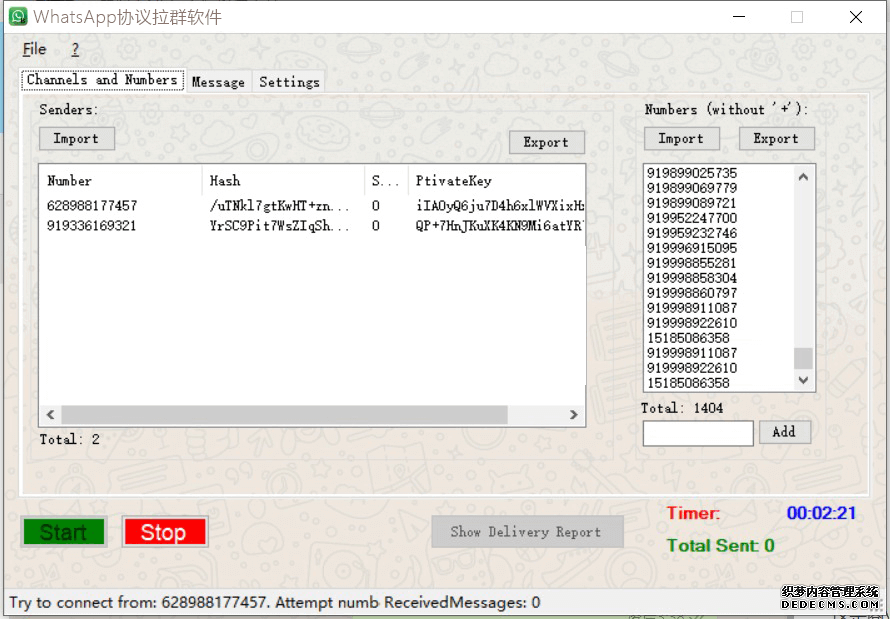
Task: Select number 919998858304 in the list
Action: [x=692, y=278]
